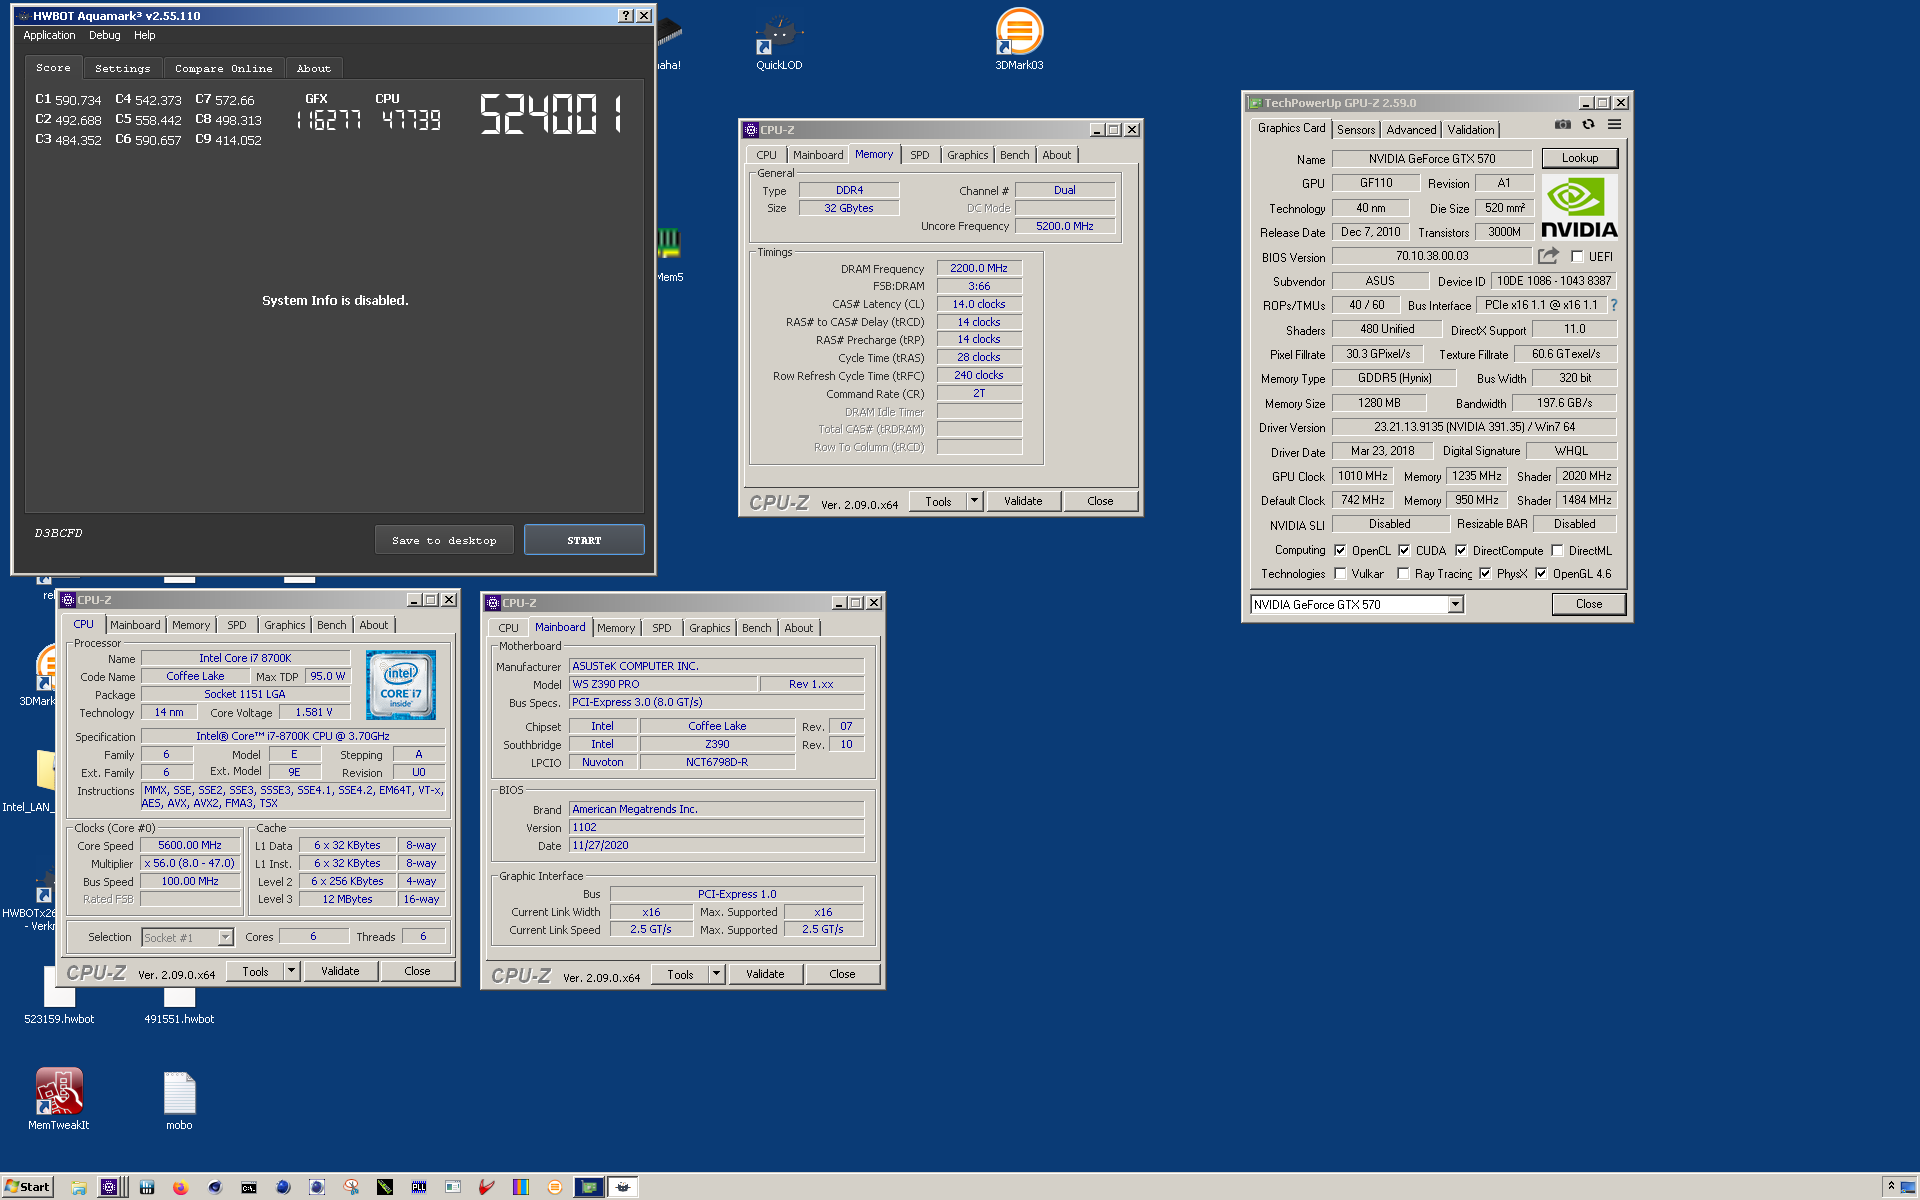Viewport: 1920px width, 1200px height.
Task: Click the Firefox icon in the taskbar
Action: (180, 1187)
